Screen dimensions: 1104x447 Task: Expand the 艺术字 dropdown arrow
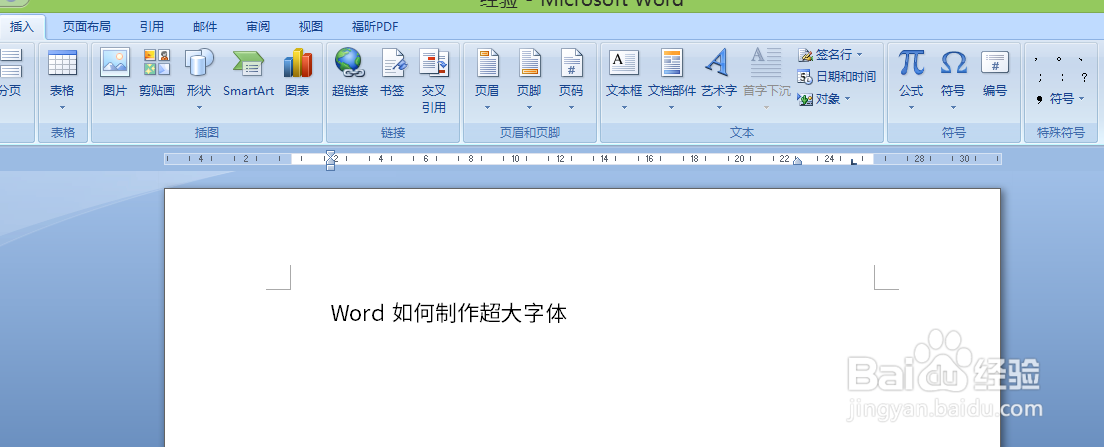click(719, 108)
